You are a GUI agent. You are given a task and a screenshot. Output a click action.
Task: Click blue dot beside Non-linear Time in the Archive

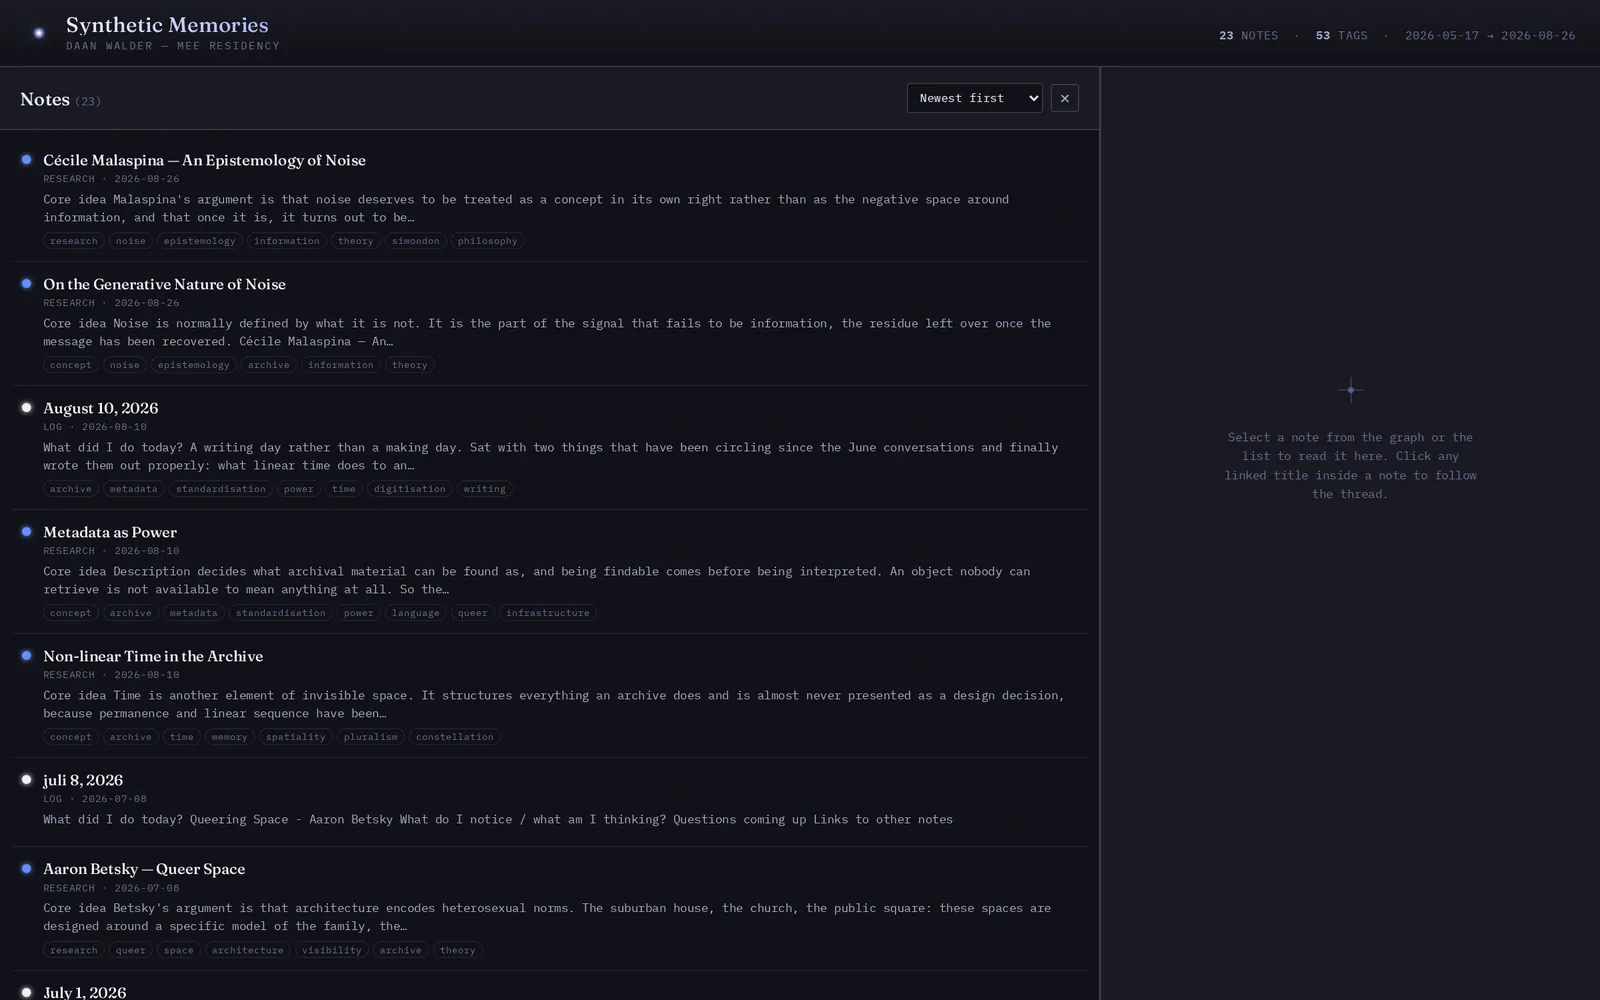point(27,655)
